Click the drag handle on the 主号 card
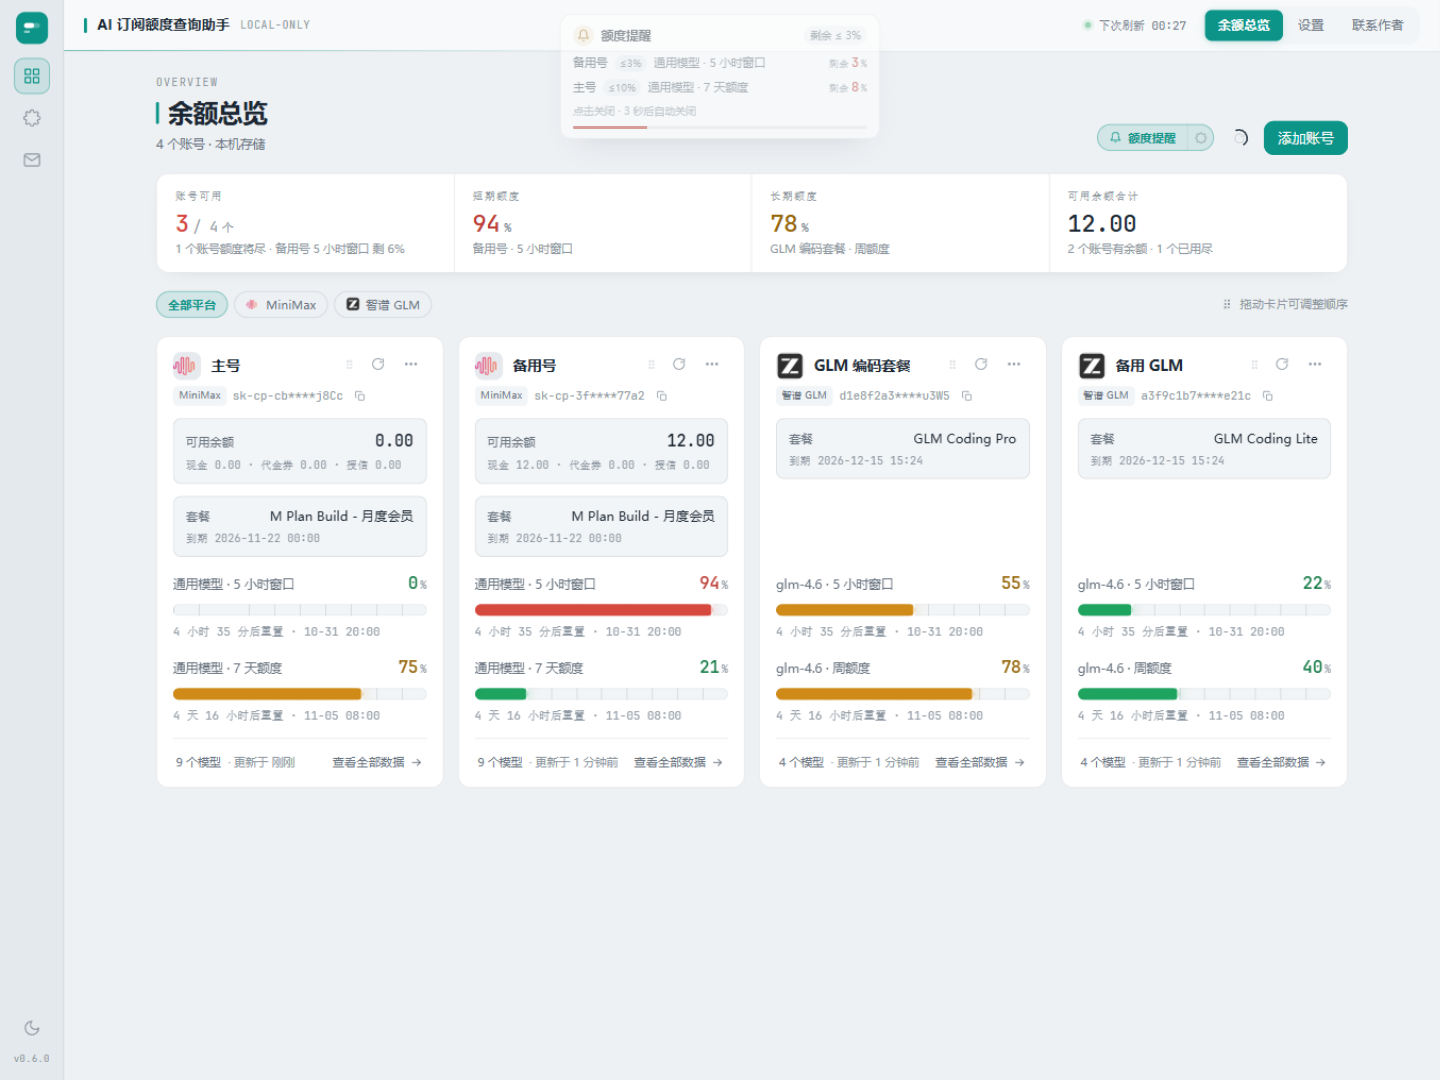Viewport: 1440px width, 1080px height. pos(349,365)
